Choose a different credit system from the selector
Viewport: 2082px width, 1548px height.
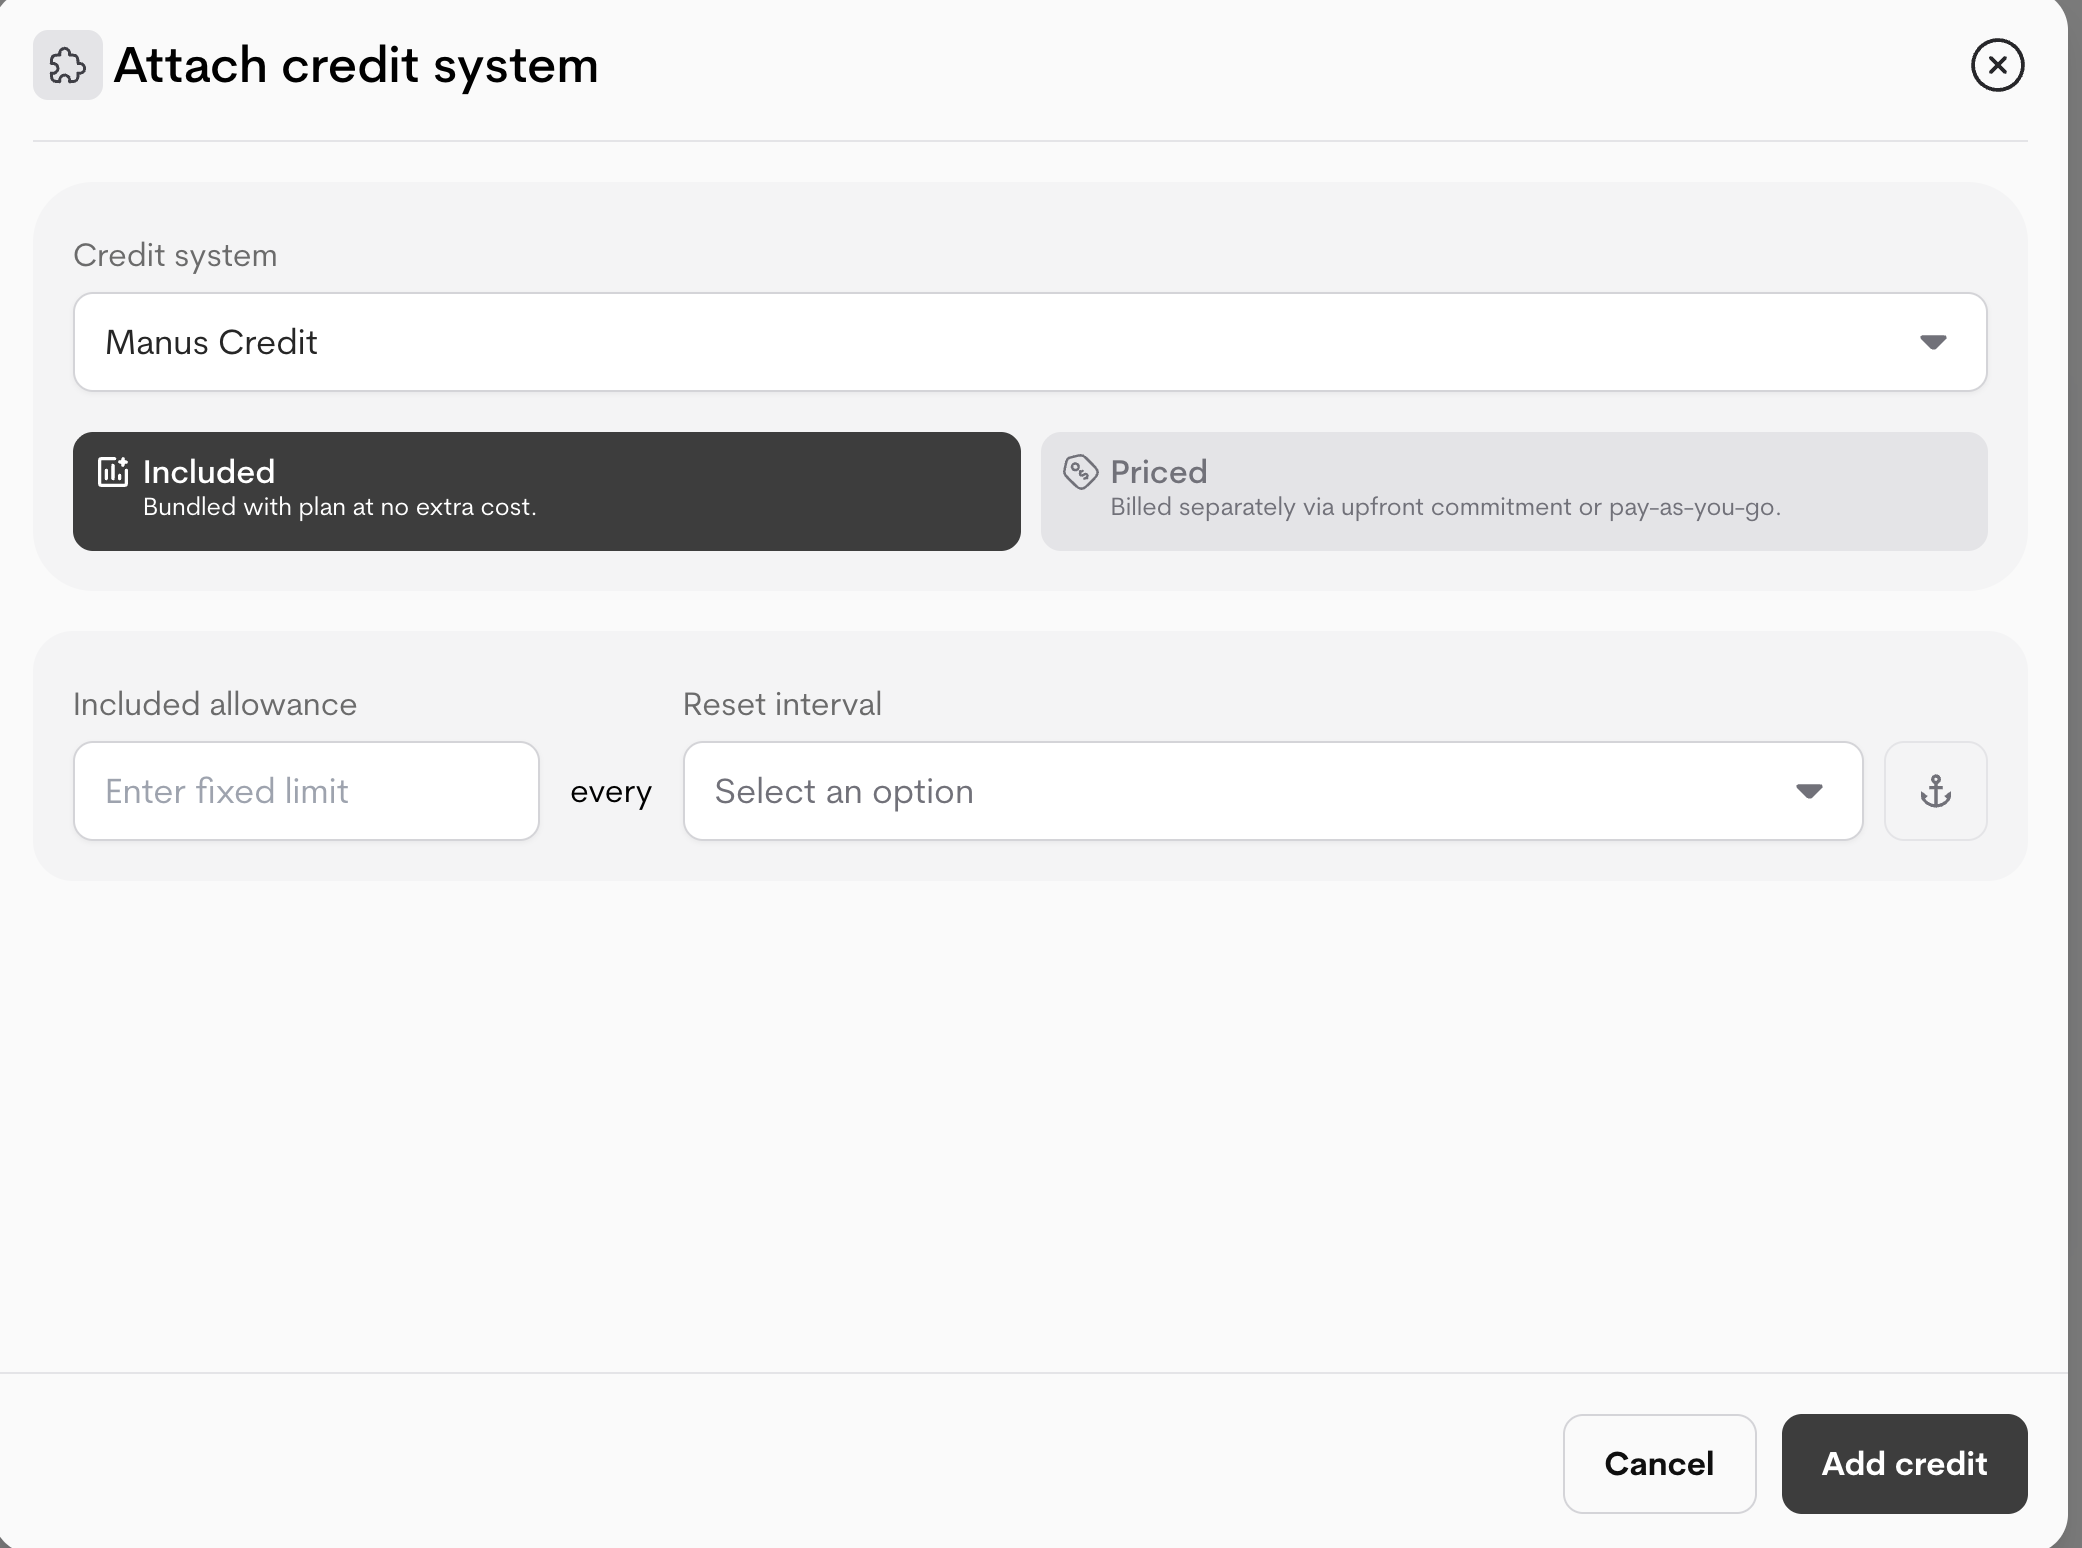click(1030, 342)
